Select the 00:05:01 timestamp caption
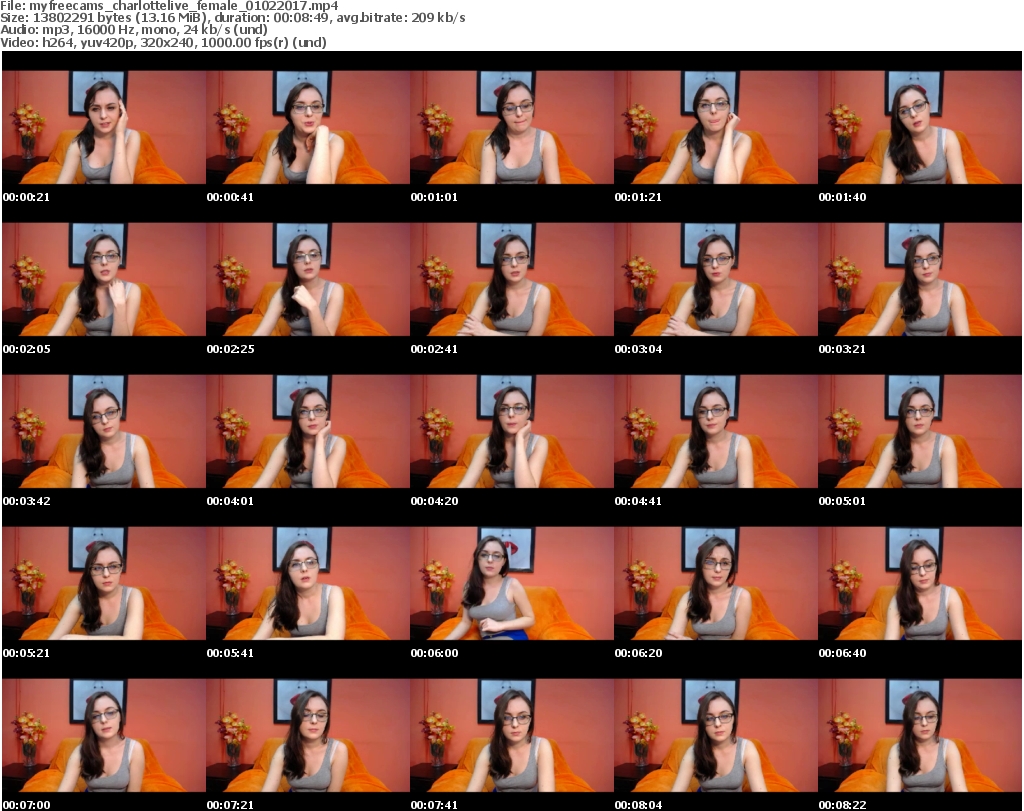Image resolution: width=1024 pixels, height=811 pixels. click(x=842, y=501)
